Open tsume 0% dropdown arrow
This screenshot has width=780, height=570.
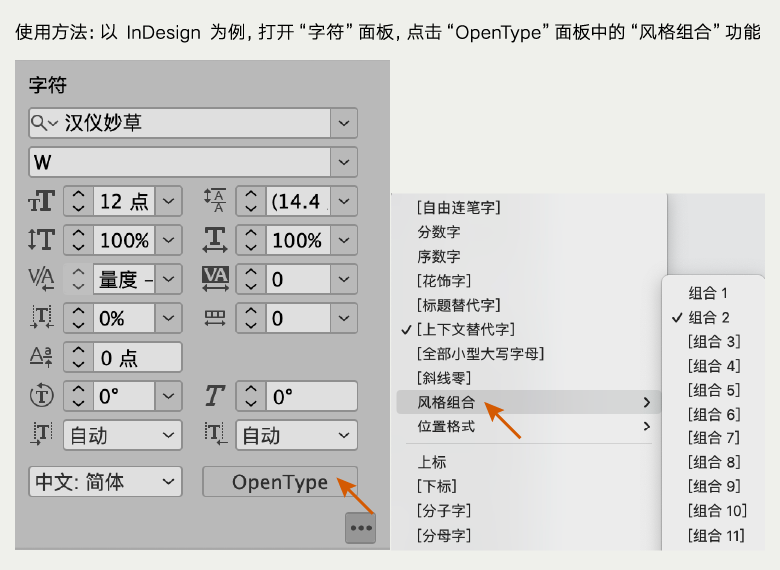tap(169, 318)
